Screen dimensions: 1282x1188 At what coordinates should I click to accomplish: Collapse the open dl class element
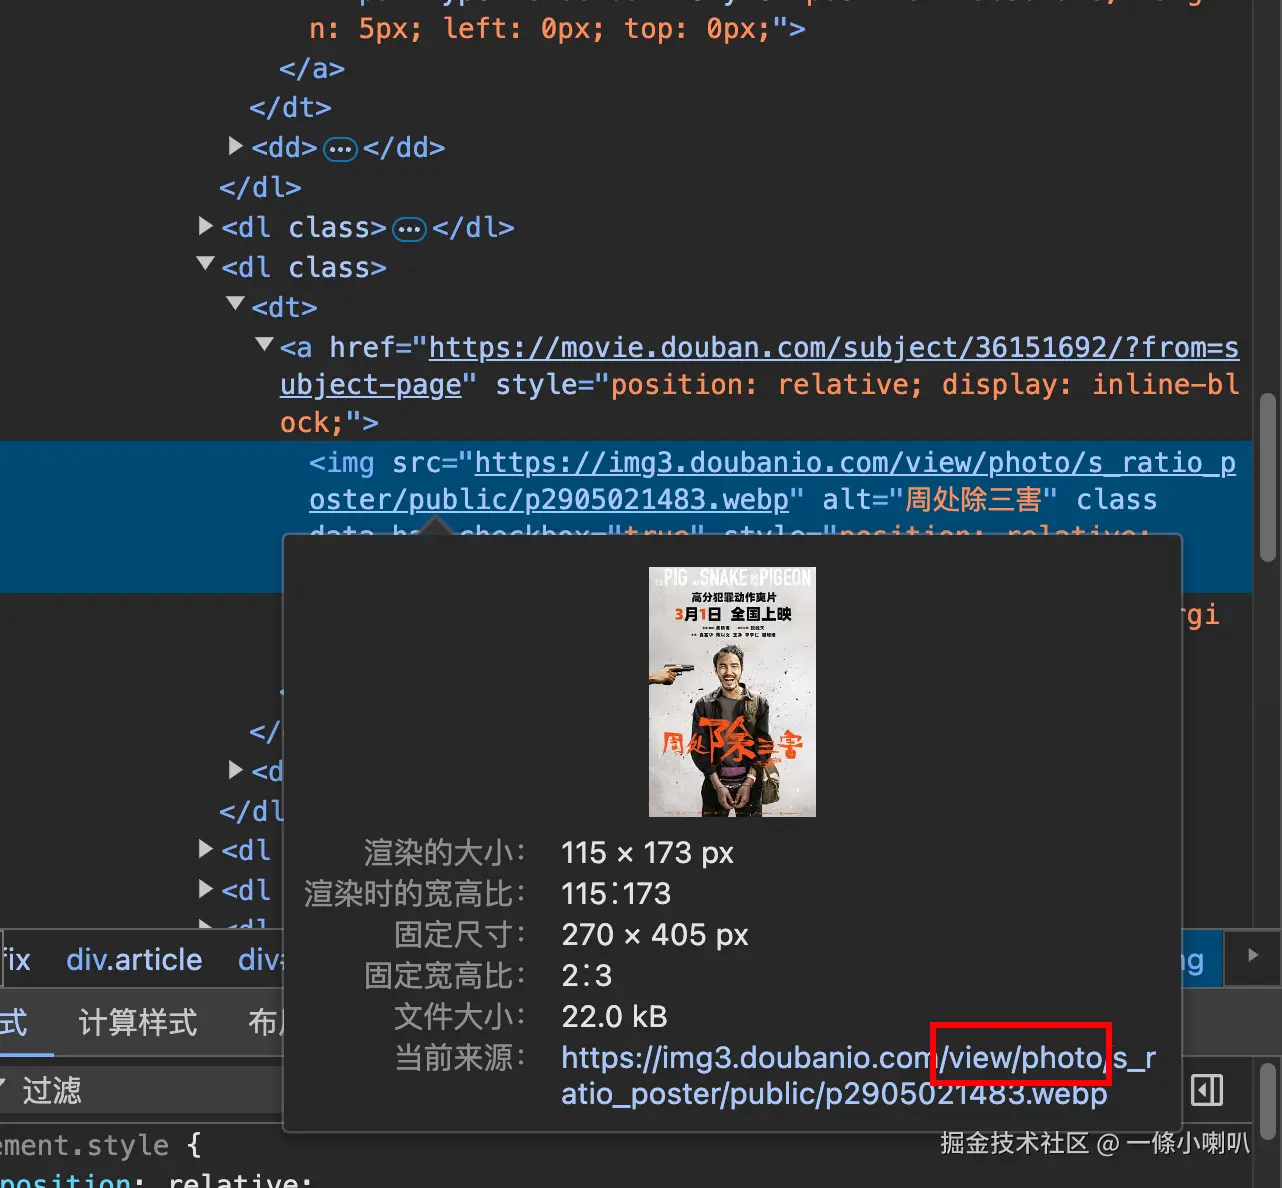206,264
